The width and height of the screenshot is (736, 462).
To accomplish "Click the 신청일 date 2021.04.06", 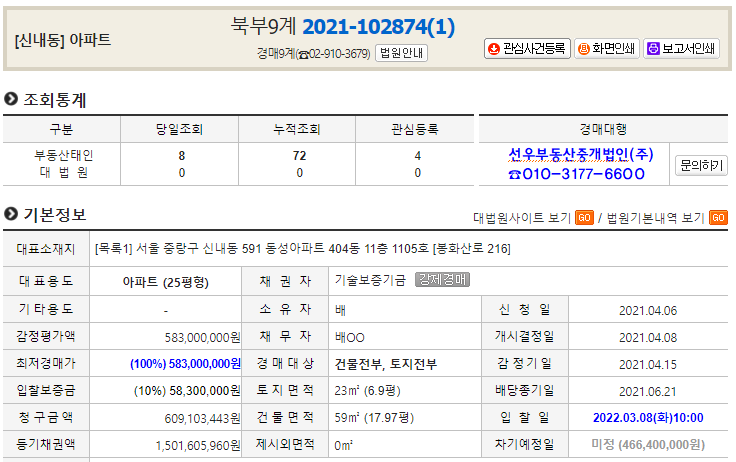I will tap(648, 311).
